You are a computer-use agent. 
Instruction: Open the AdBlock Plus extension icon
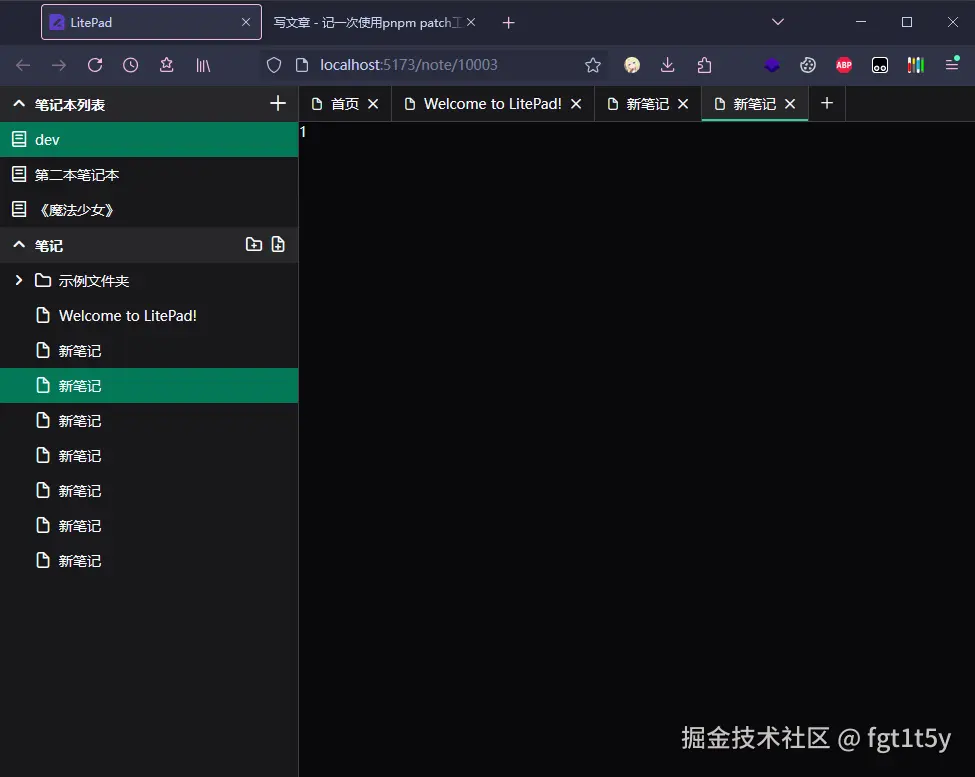[x=843, y=64]
